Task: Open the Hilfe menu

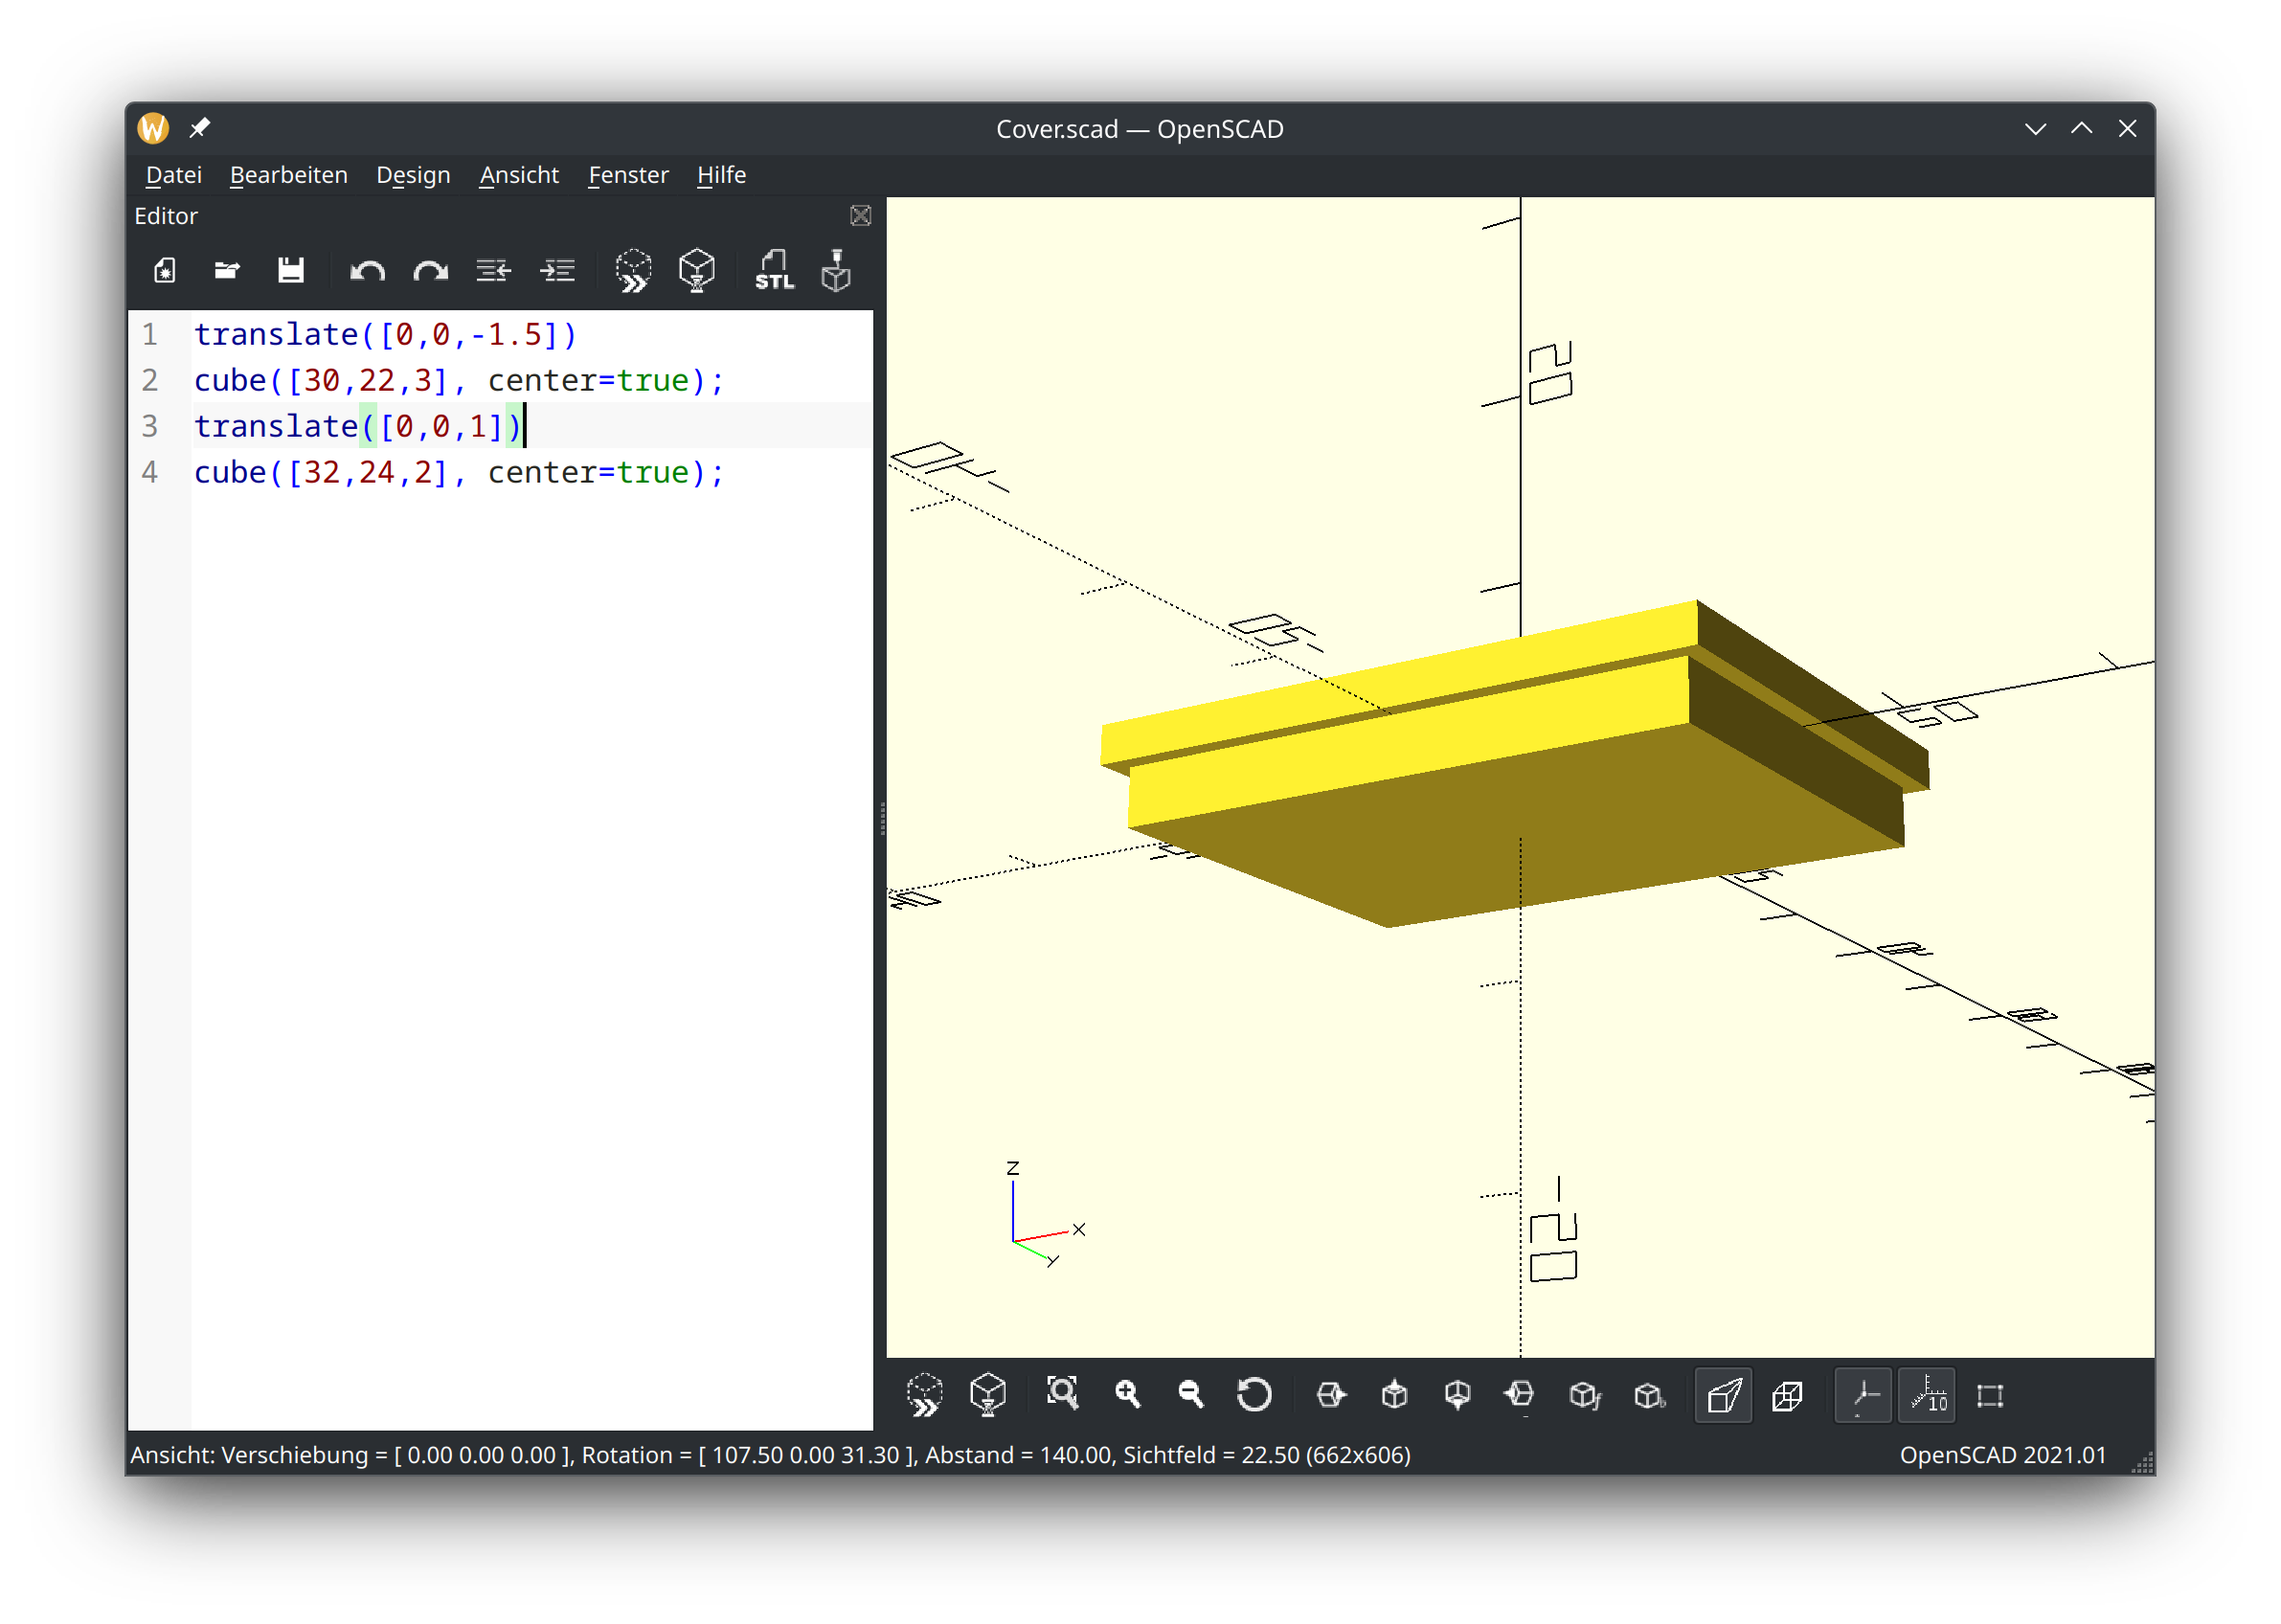Action: pyautogui.click(x=722, y=175)
